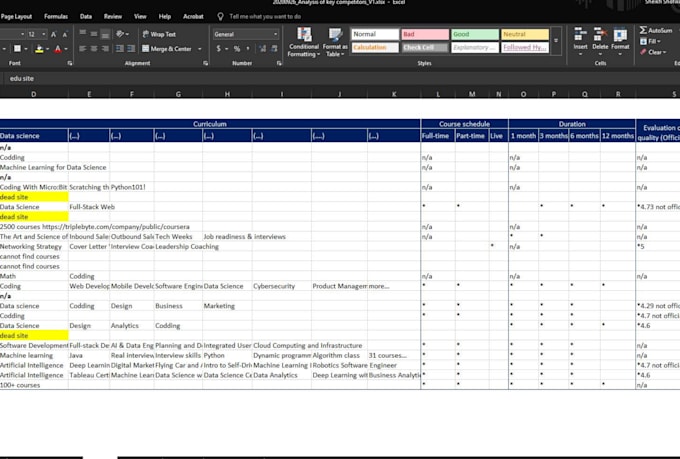Expand the cell styles gallery

tap(556, 41)
